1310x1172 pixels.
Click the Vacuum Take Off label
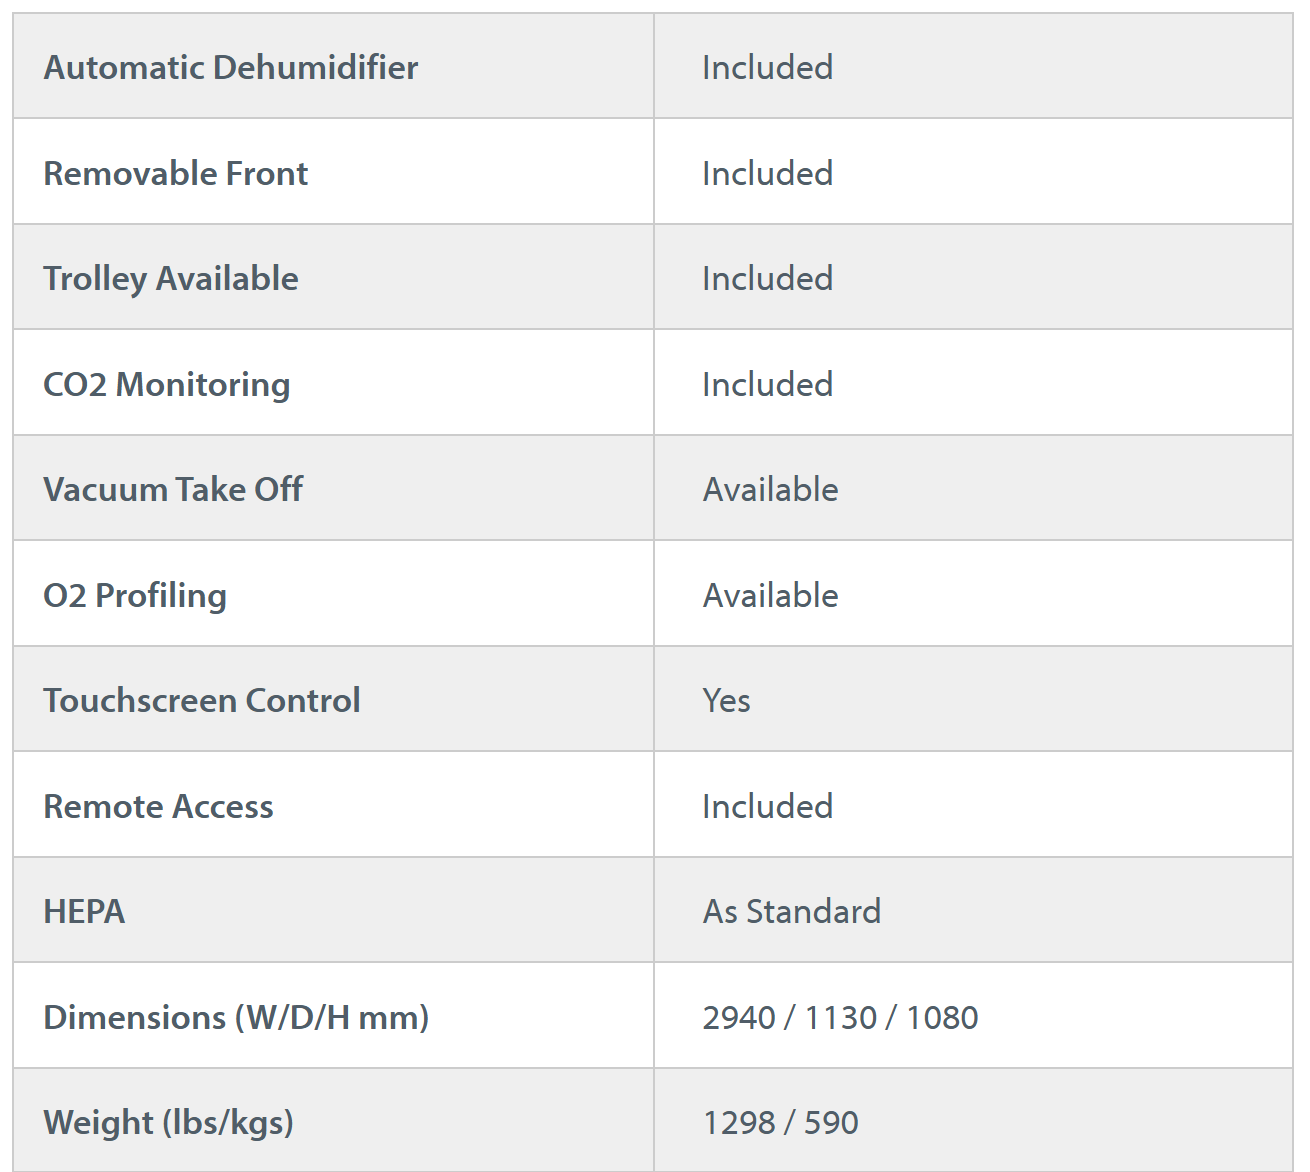173,489
